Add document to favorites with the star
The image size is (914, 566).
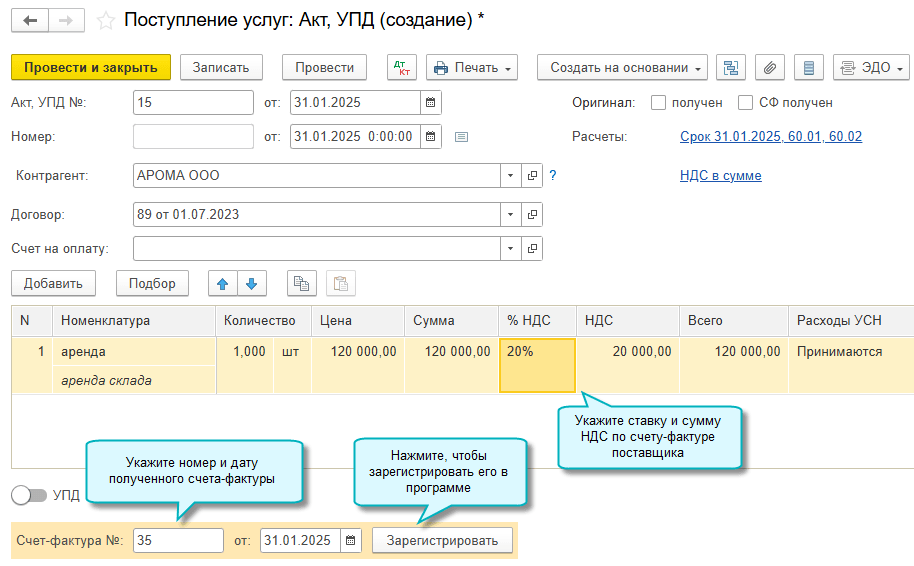tap(106, 22)
